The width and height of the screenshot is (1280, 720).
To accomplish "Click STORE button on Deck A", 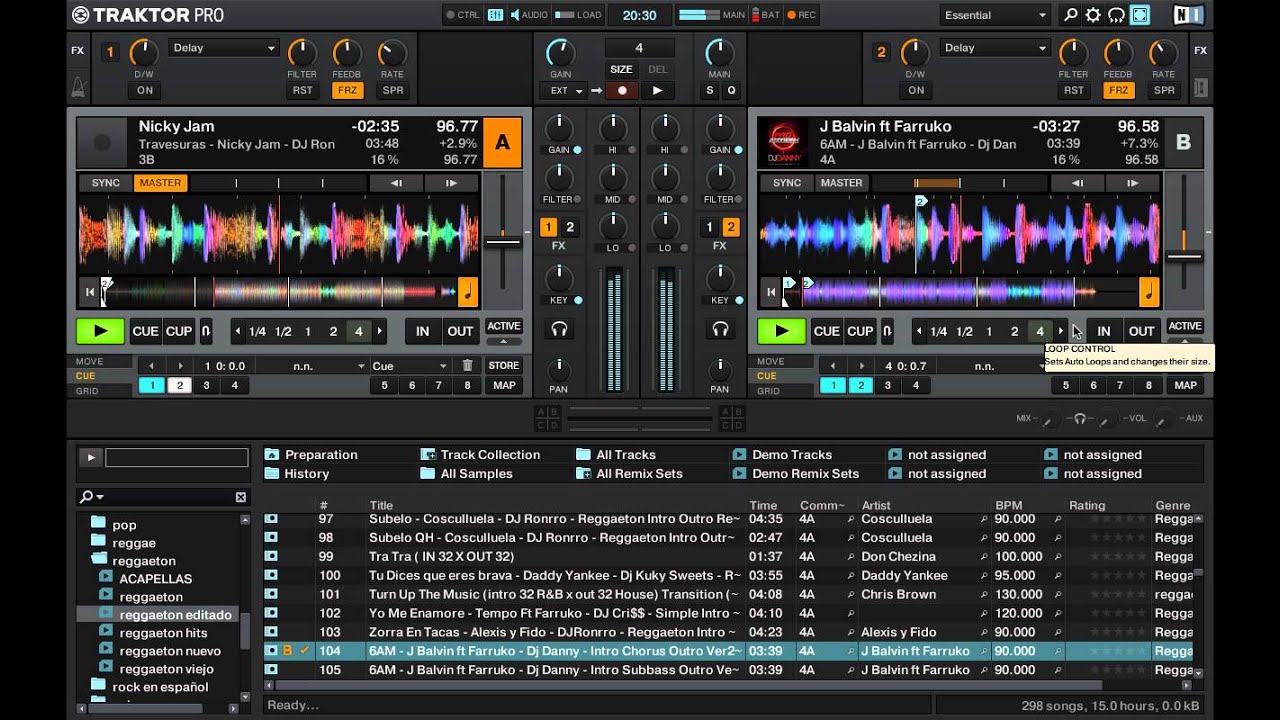I will tap(504, 366).
